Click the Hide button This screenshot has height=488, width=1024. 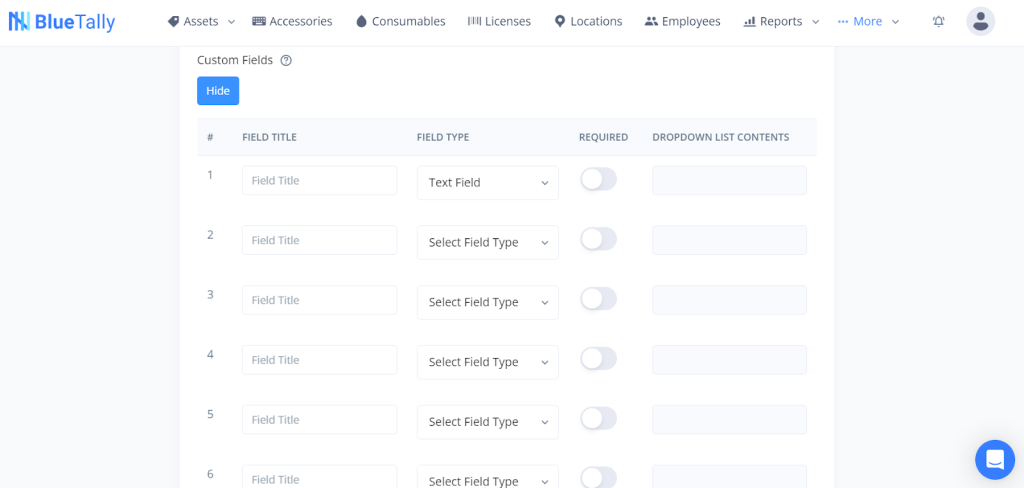[218, 91]
